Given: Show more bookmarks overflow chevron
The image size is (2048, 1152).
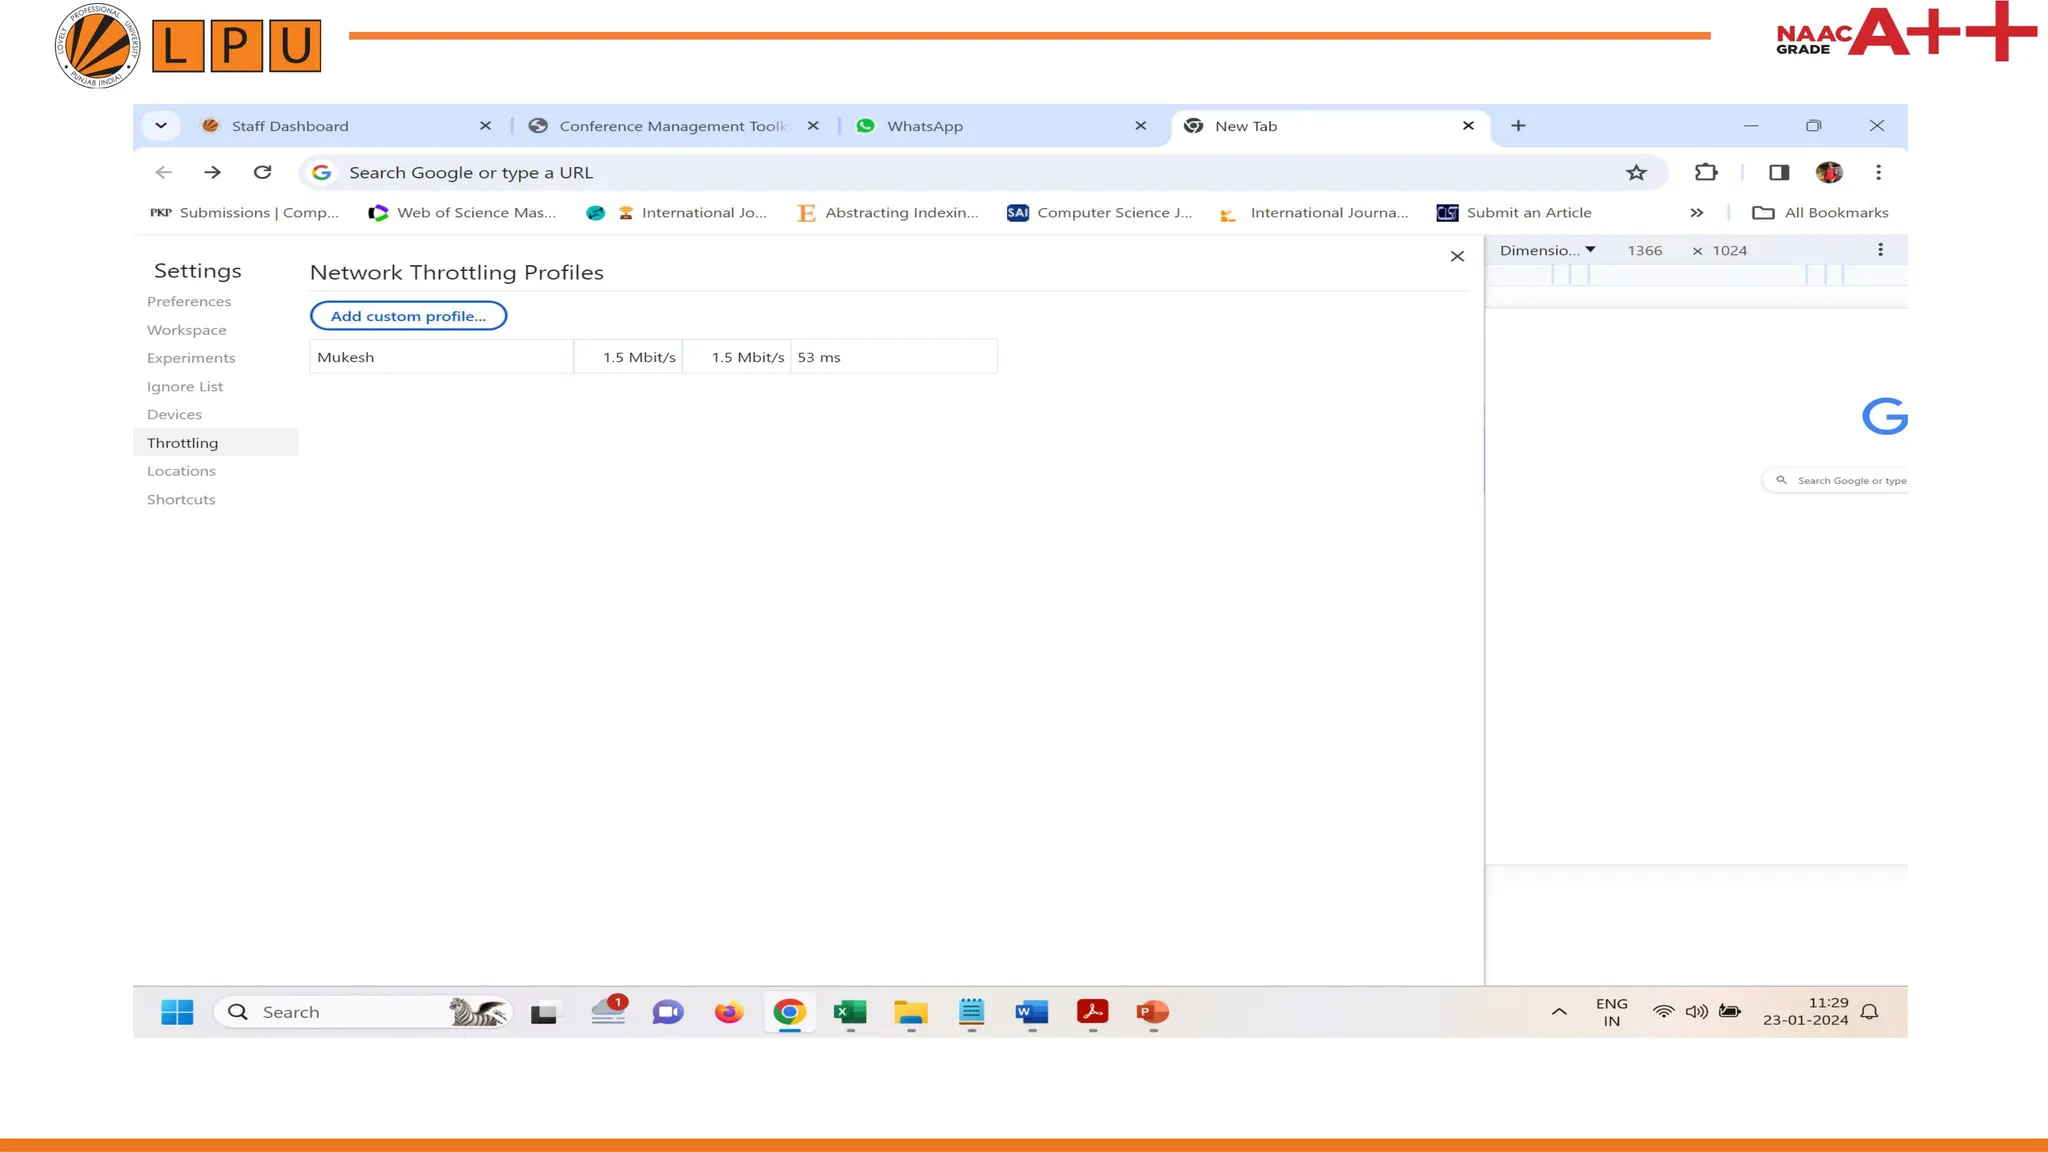Looking at the screenshot, I should coord(1696,213).
